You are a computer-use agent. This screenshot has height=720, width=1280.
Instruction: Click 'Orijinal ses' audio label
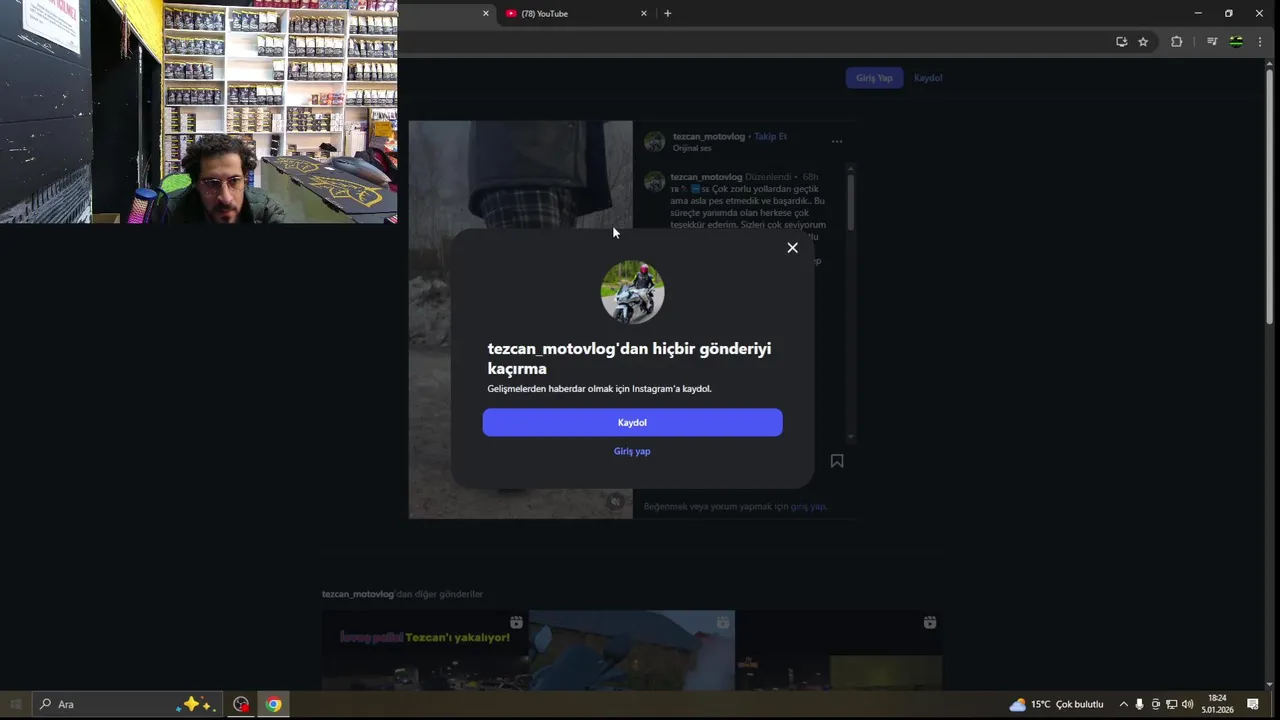692,148
